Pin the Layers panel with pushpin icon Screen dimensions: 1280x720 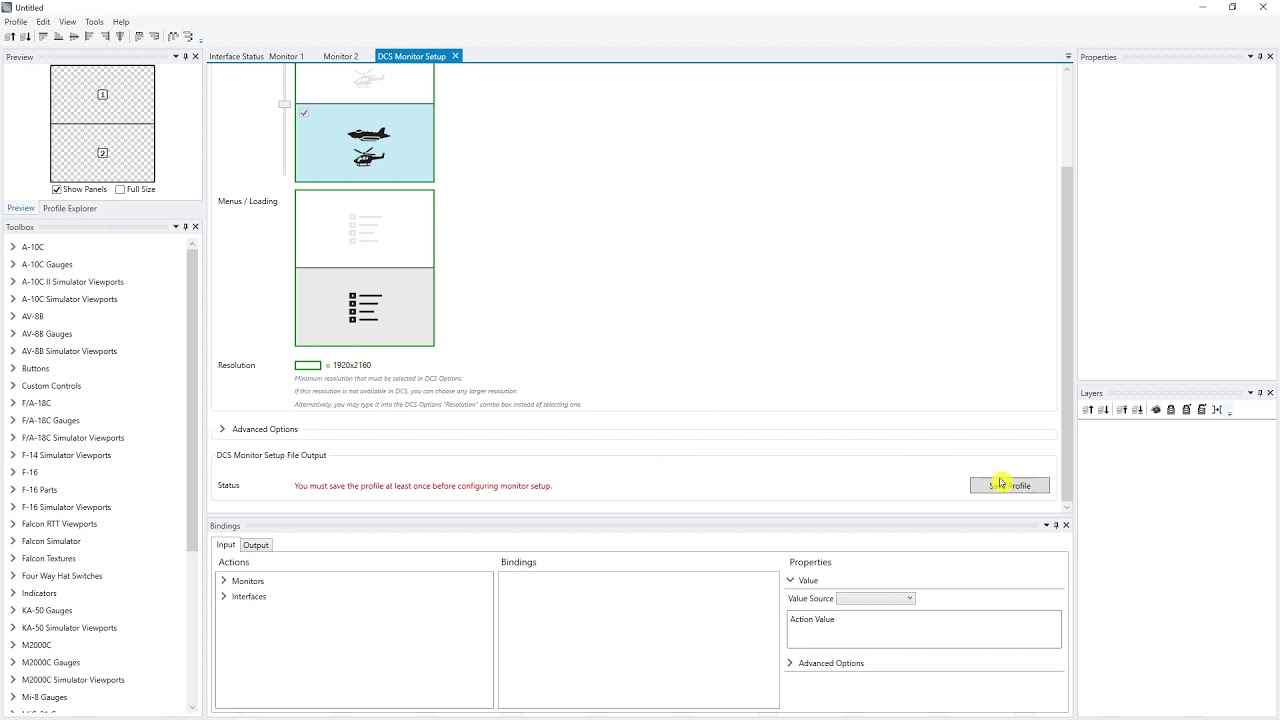coord(1260,393)
